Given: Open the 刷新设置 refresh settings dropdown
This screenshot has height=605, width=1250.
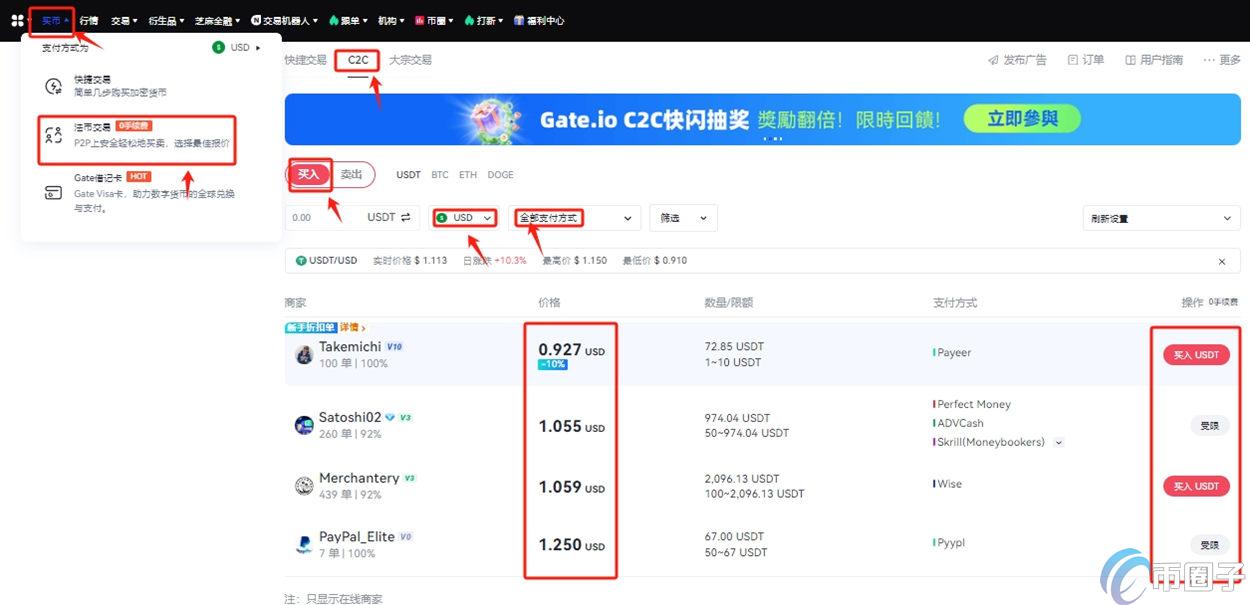Looking at the screenshot, I should [x=1160, y=217].
